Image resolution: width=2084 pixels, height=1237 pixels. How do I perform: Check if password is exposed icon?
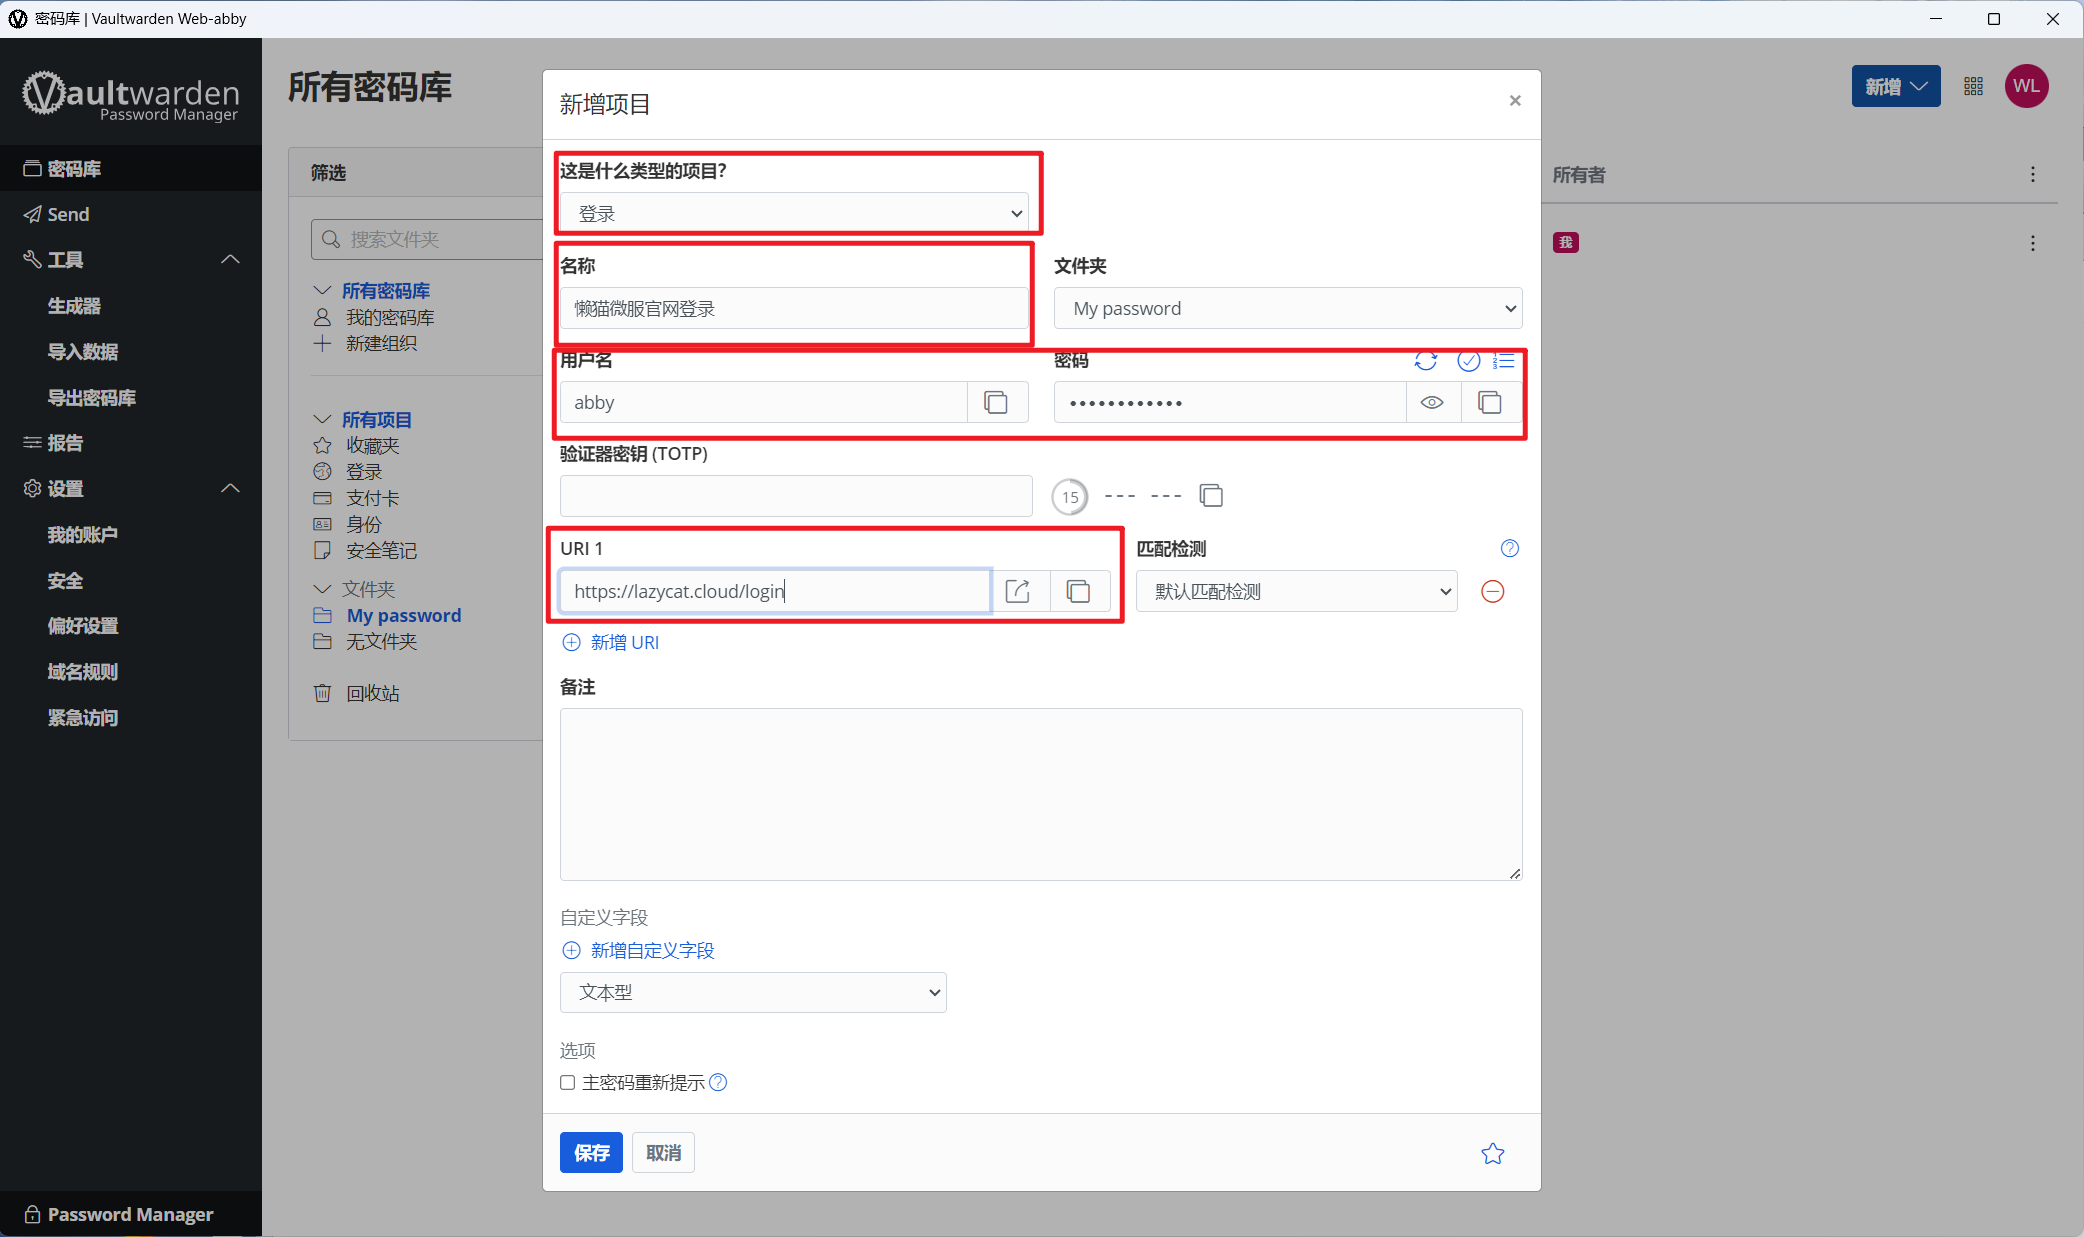1468,361
